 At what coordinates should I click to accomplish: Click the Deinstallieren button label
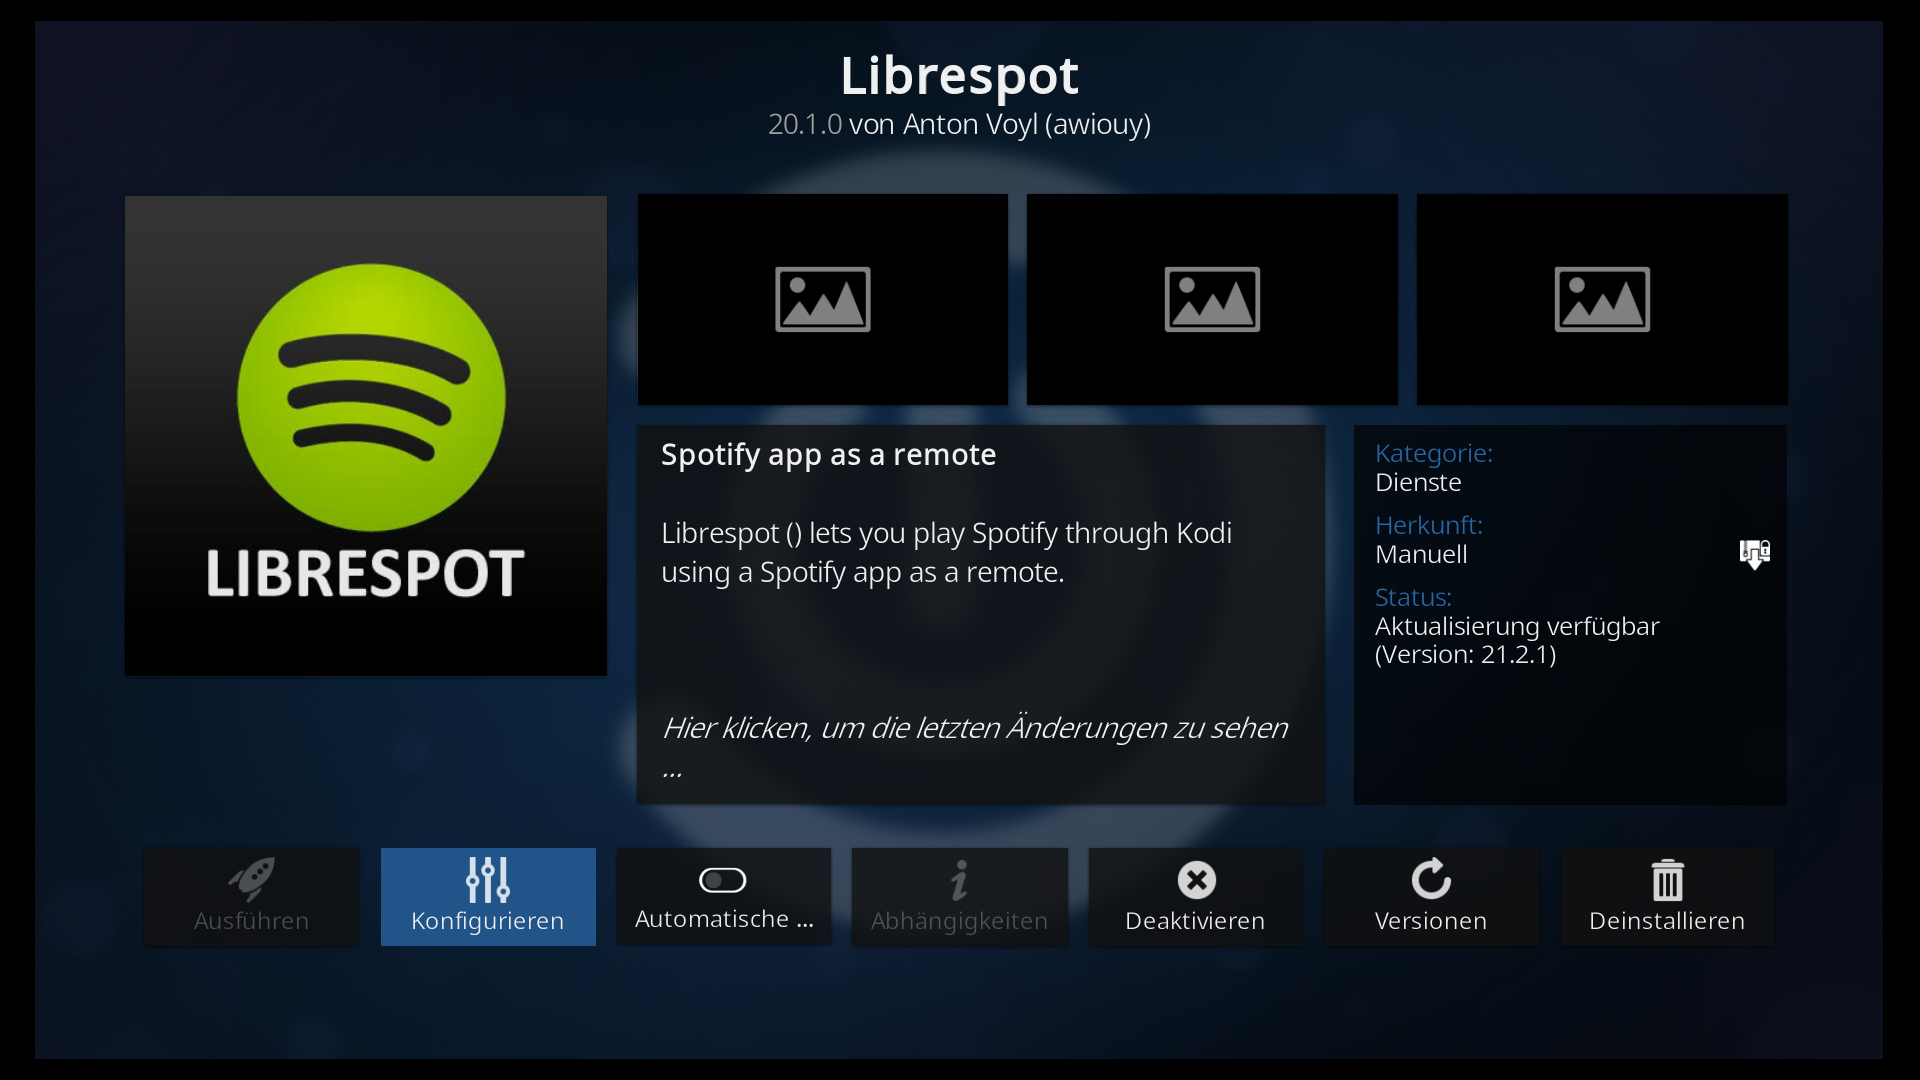1667,921
